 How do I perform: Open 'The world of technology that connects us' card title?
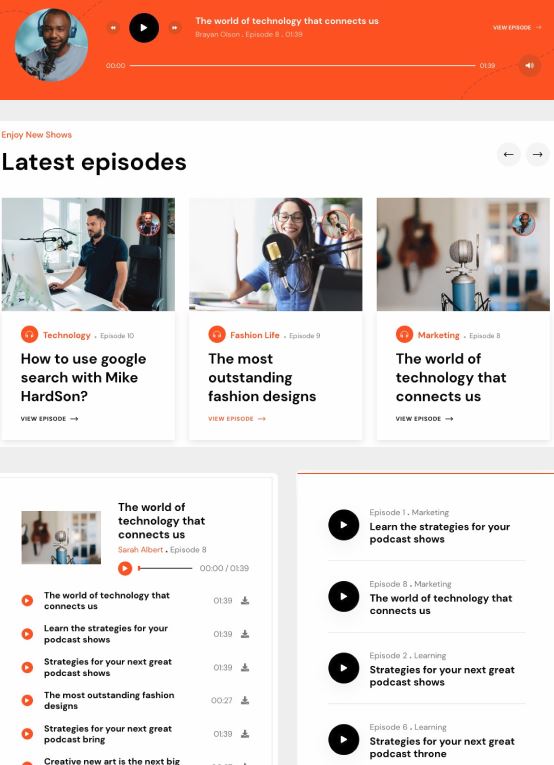[x=451, y=378]
